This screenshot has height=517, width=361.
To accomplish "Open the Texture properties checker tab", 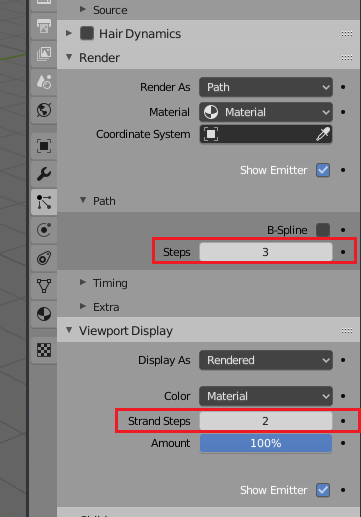I will point(44,350).
